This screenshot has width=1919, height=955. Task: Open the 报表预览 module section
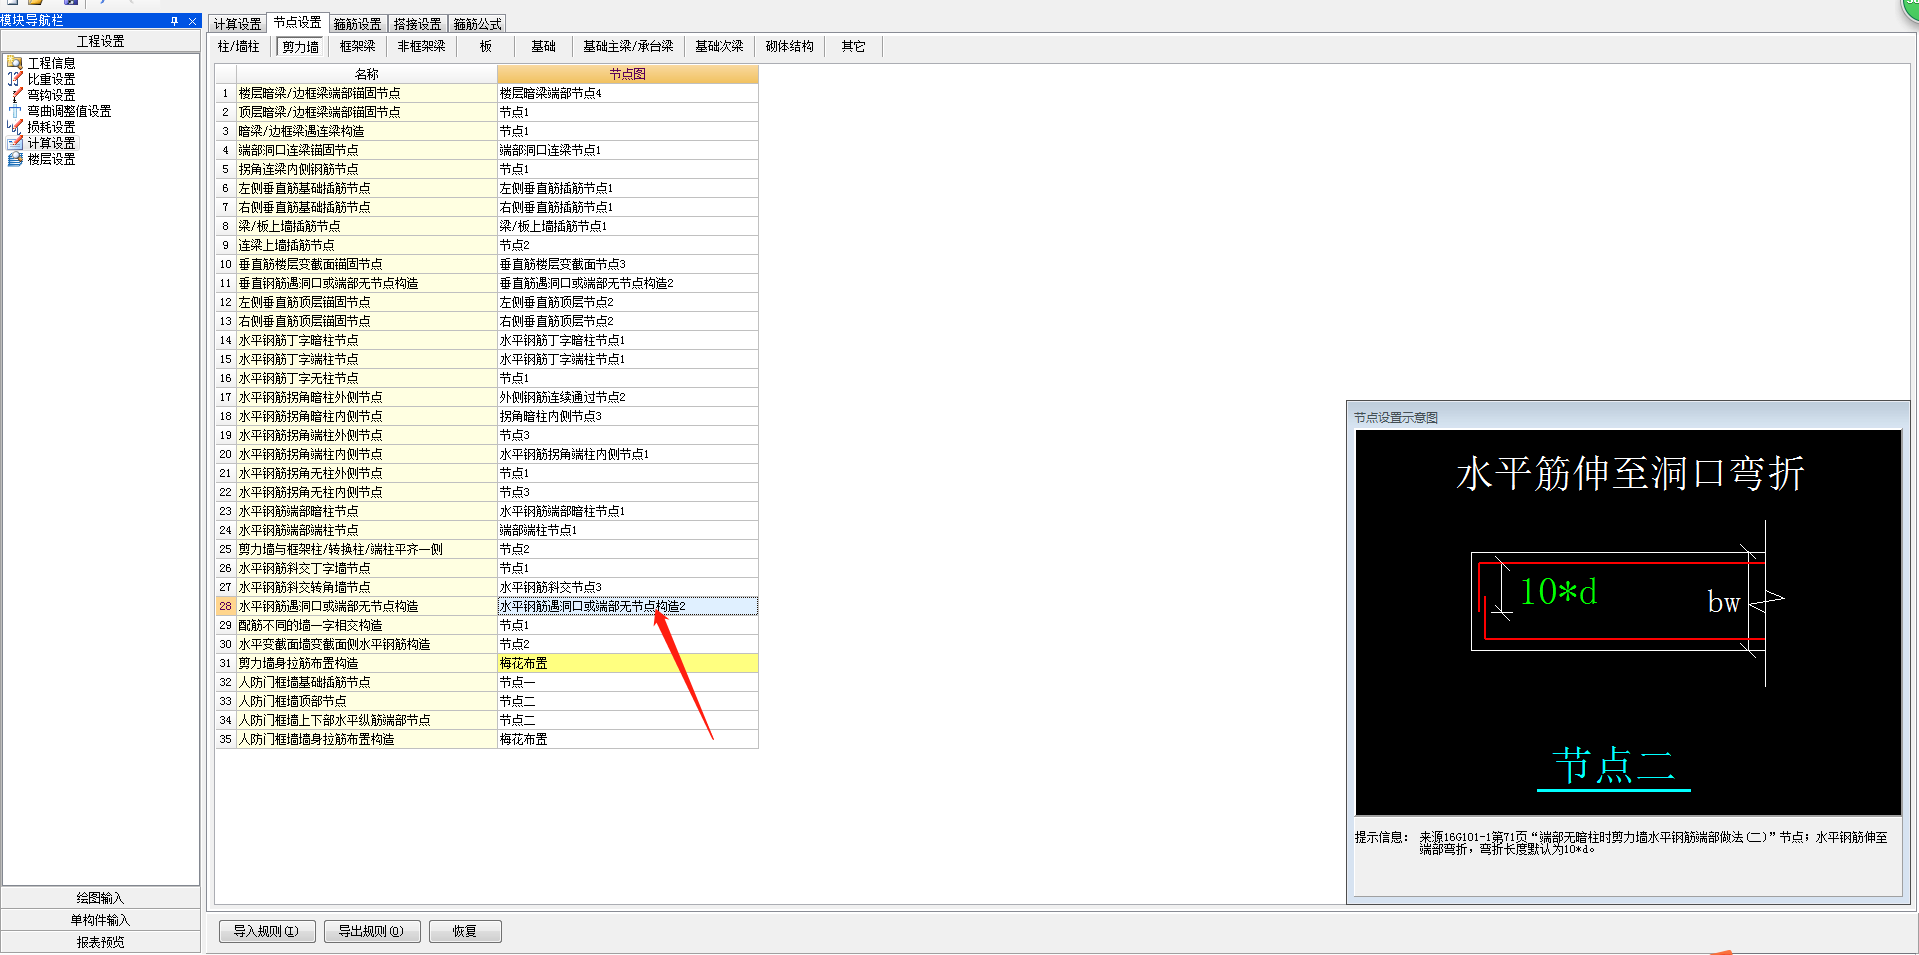[x=100, y=942]
